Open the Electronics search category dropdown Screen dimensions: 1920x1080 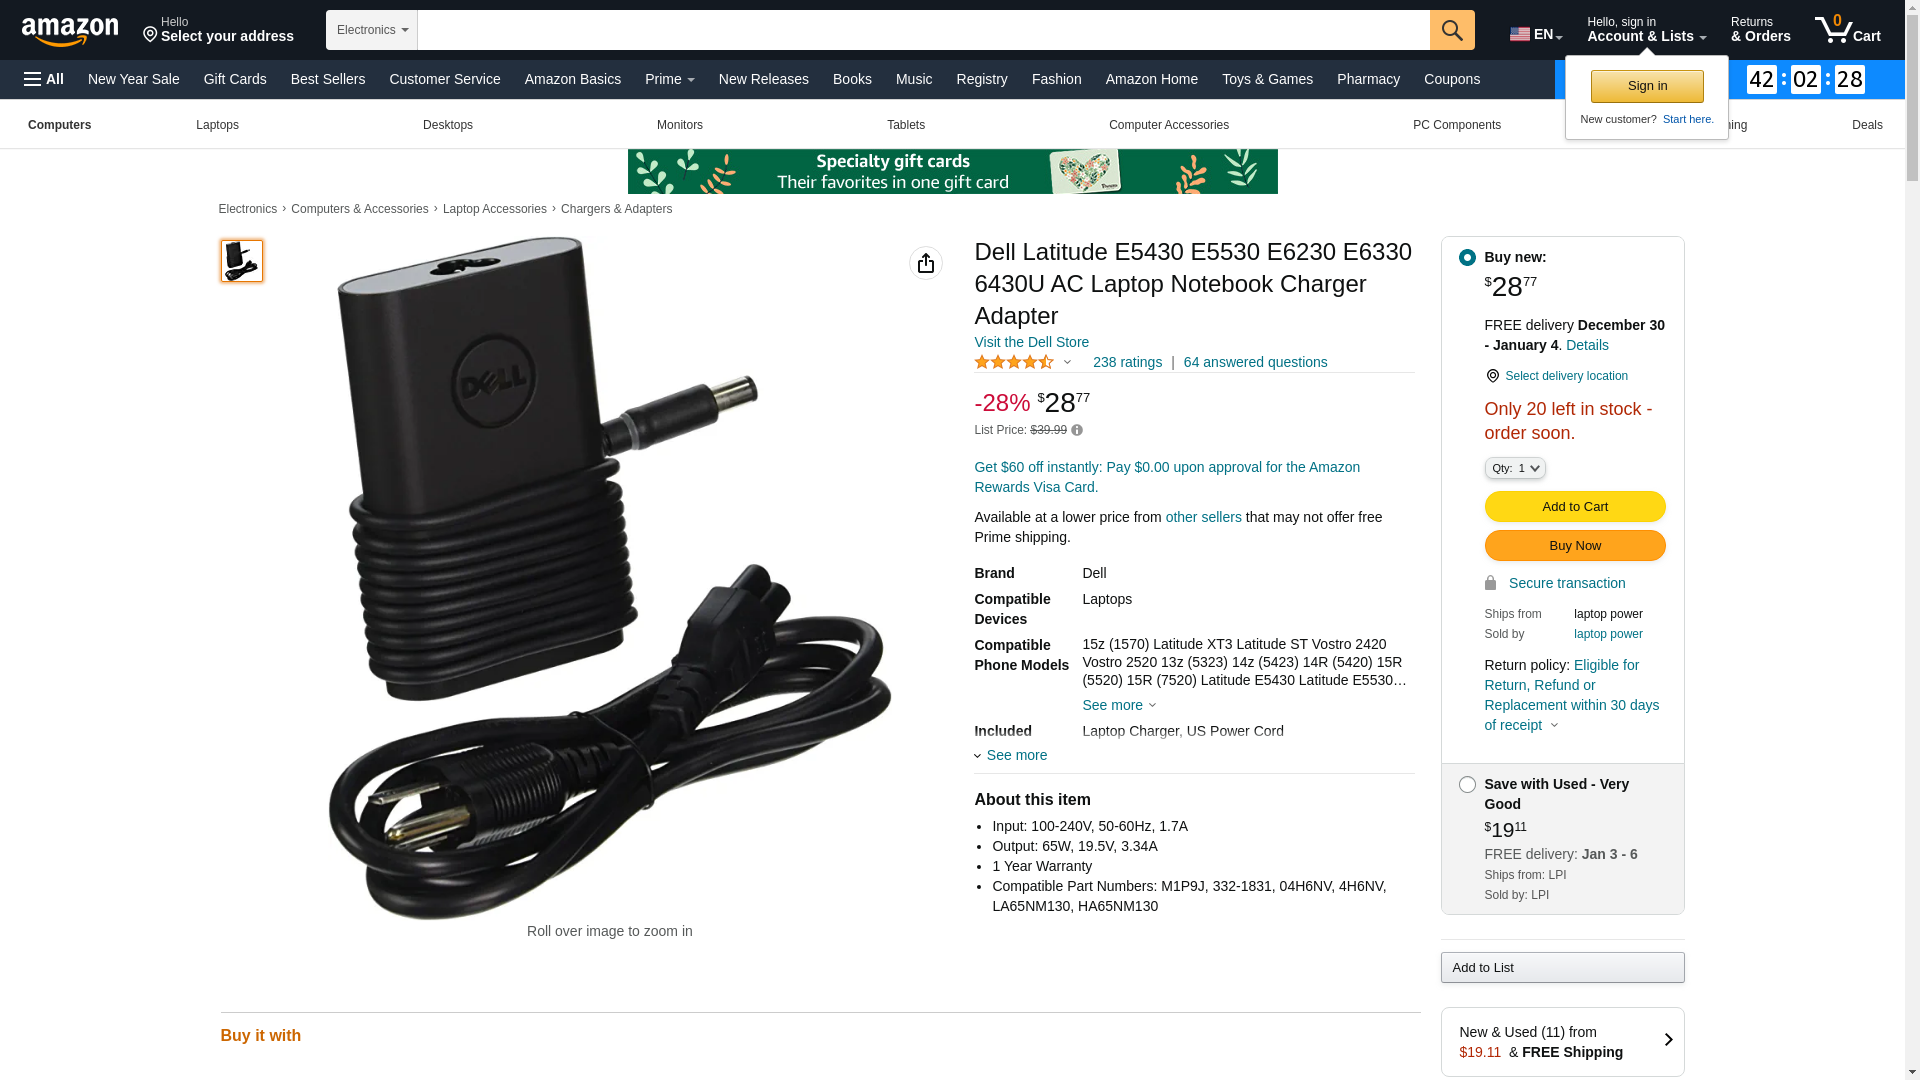[372, 30]
